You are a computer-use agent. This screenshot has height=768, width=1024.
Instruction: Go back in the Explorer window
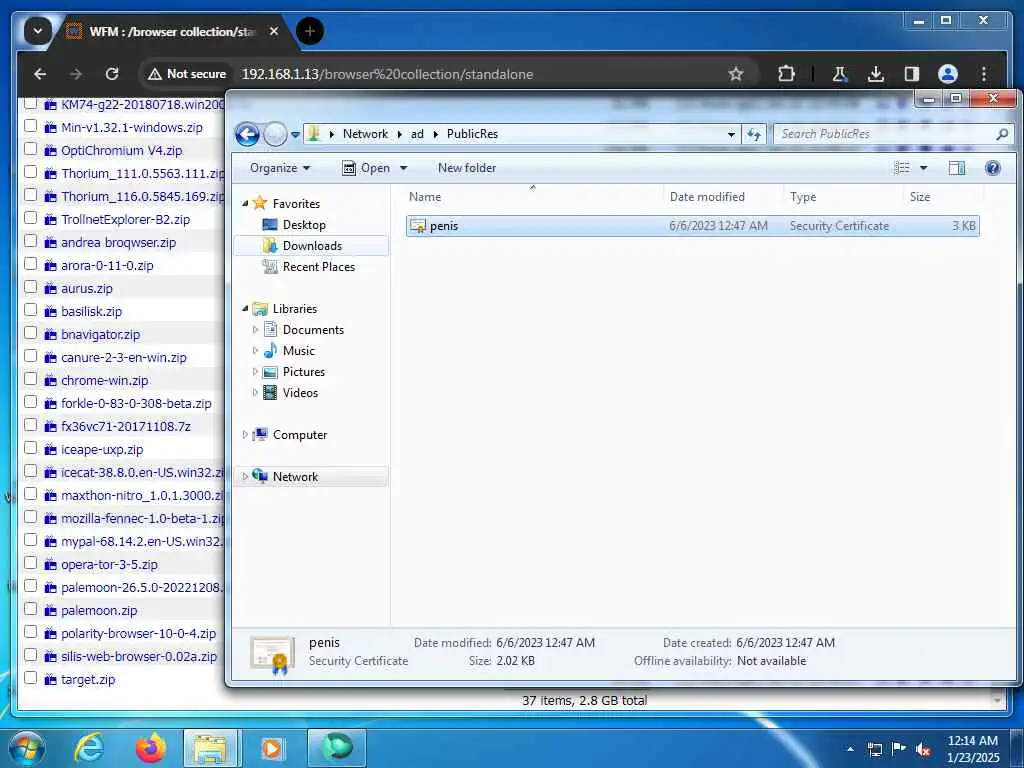pos(247,134)
